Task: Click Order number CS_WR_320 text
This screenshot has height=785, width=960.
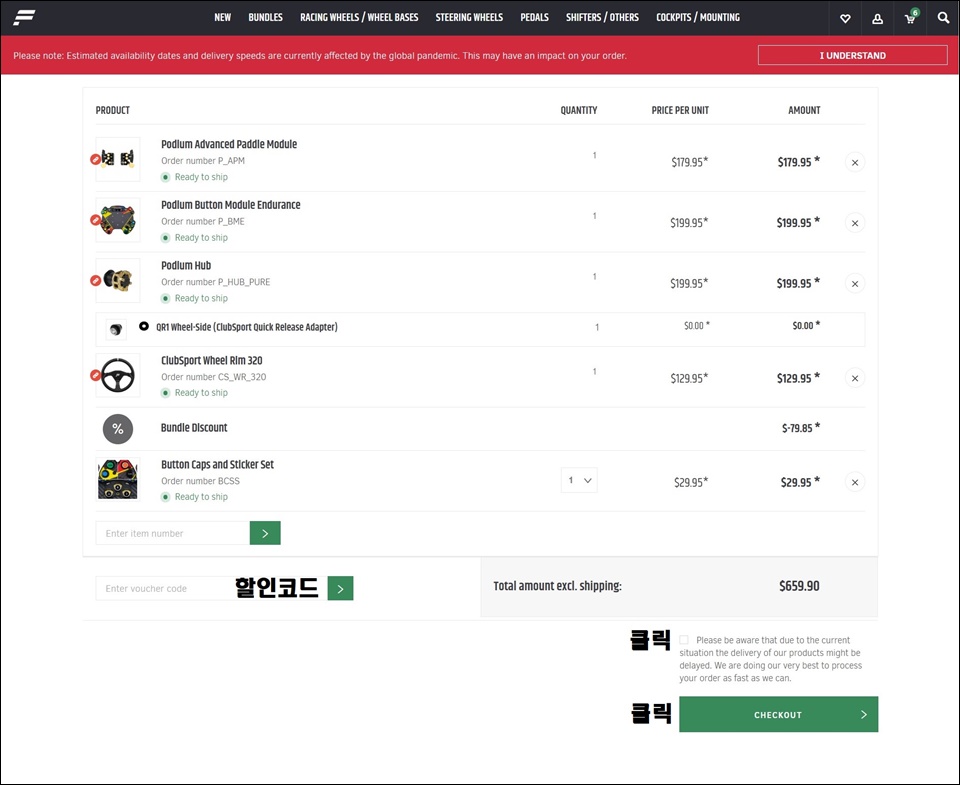Action: point(214,377)
